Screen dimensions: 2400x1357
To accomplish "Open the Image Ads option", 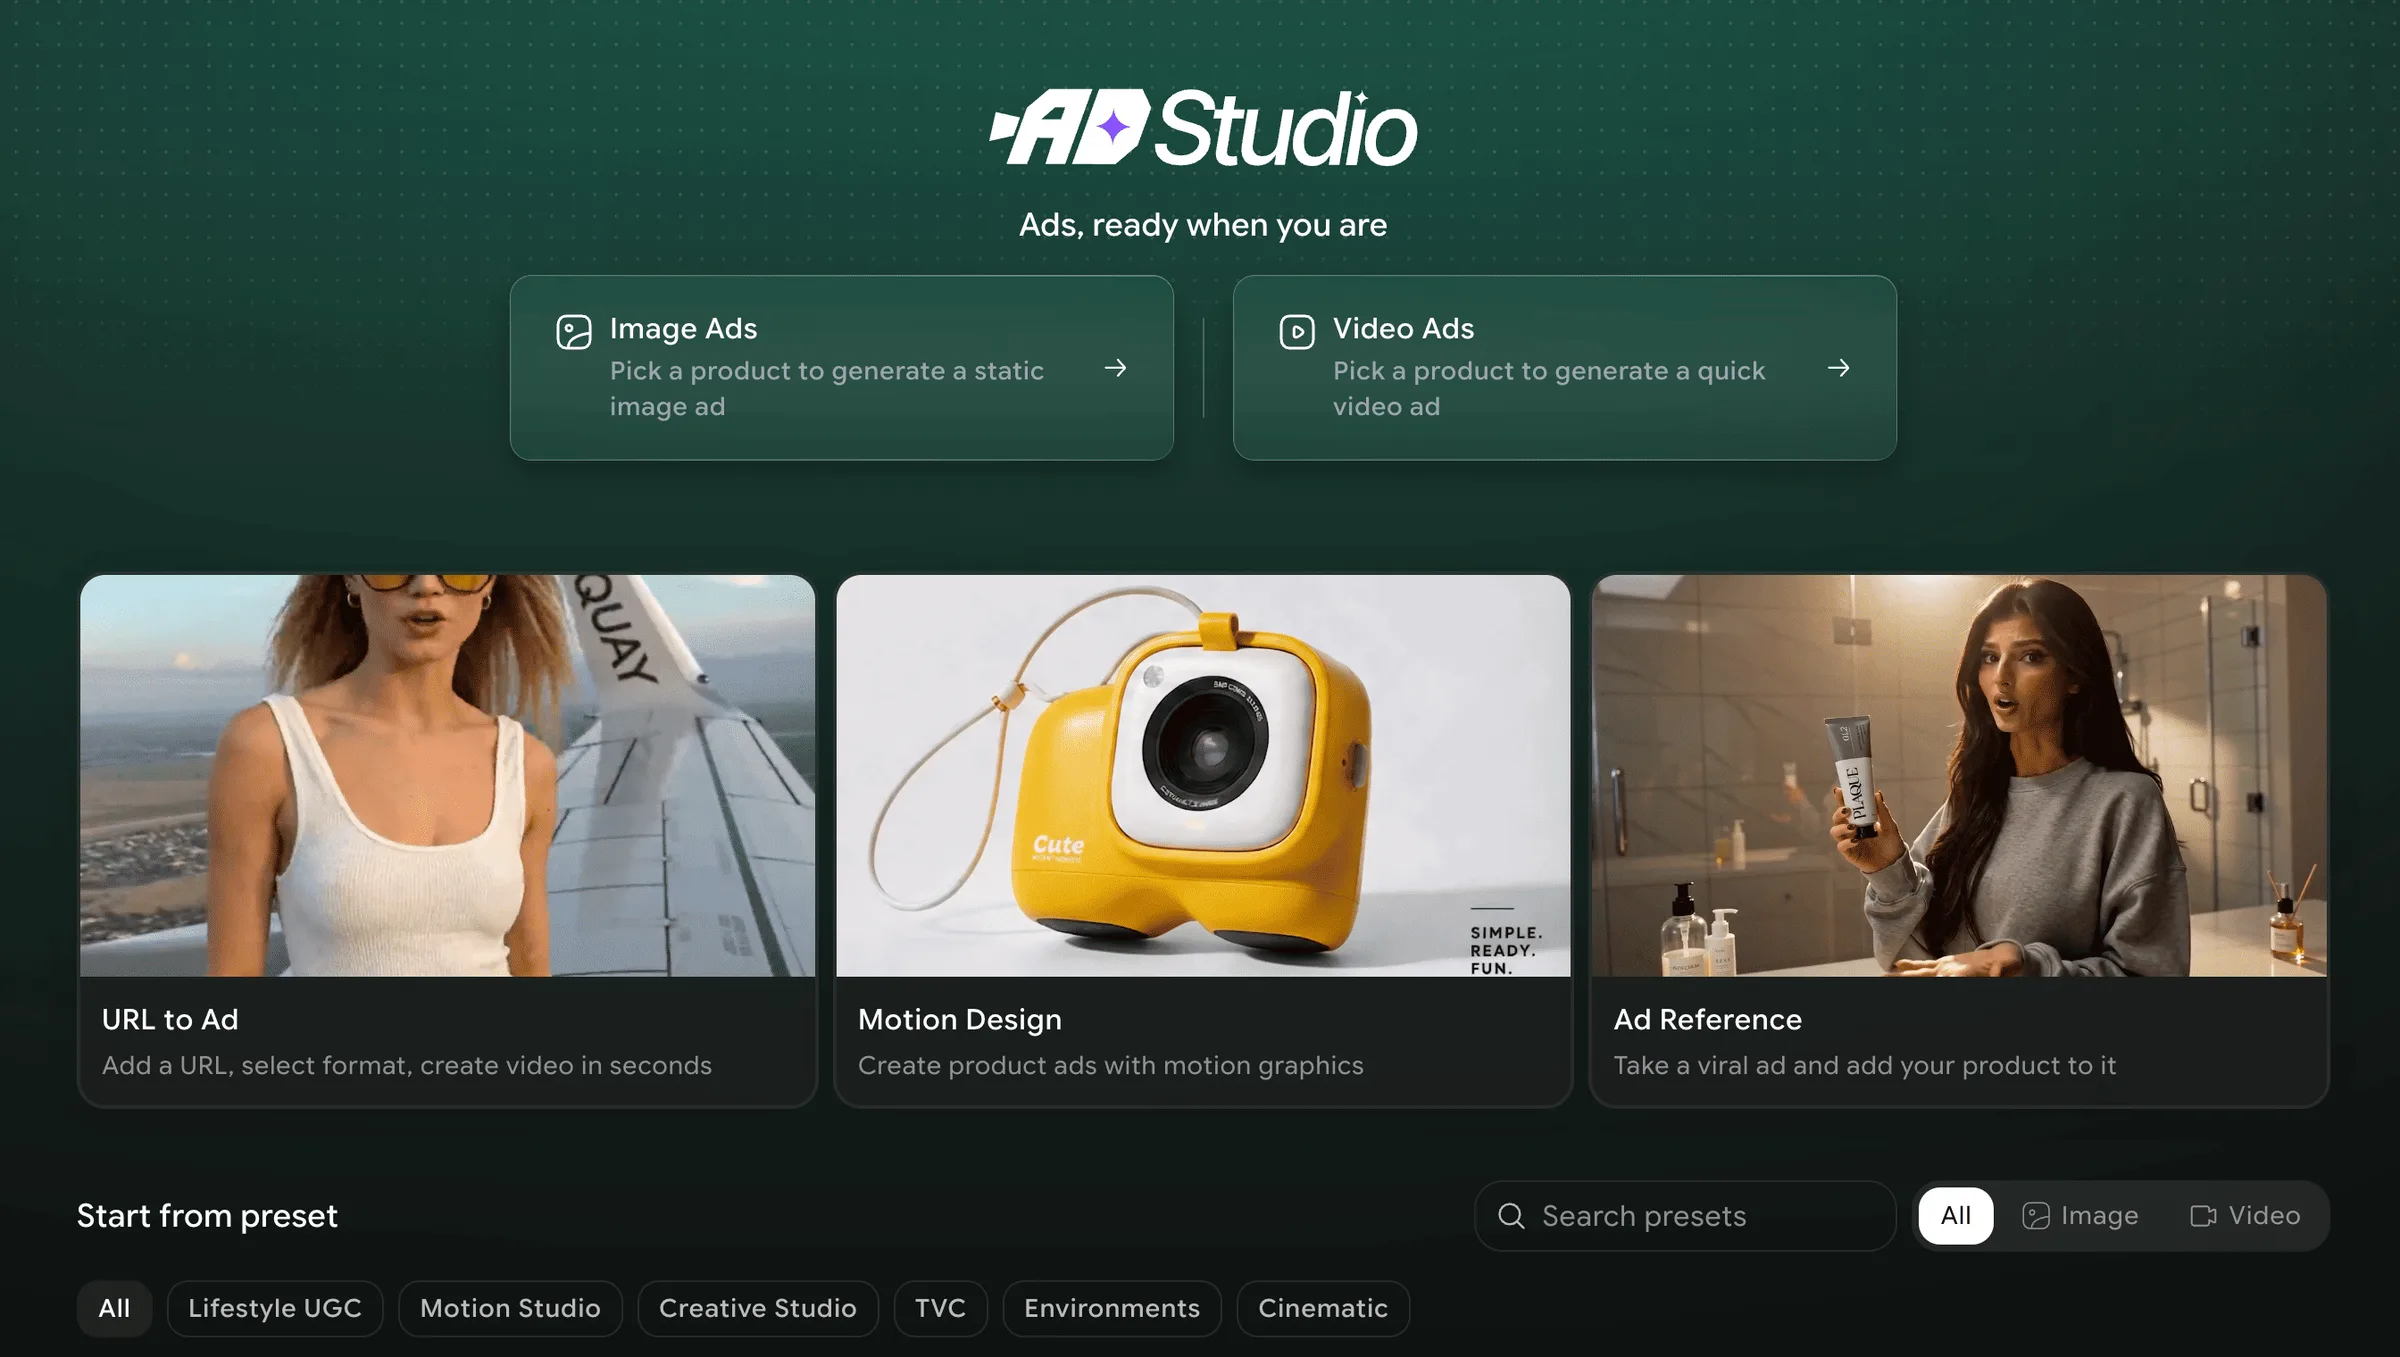I will tap(842, 368).
